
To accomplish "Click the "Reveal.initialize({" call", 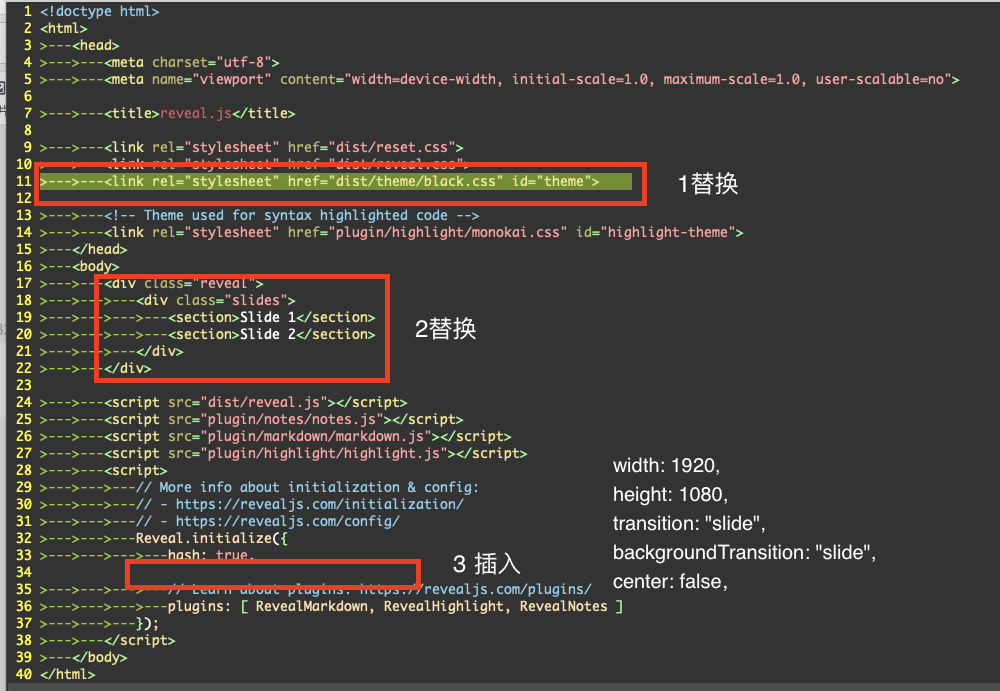I will (212, 539).
